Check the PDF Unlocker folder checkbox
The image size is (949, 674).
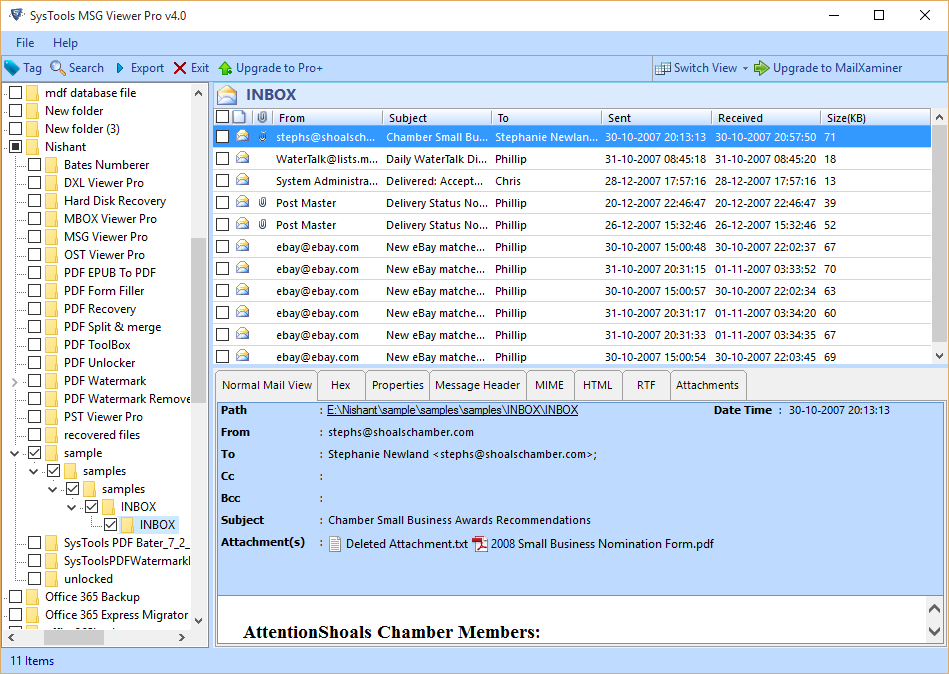point(35,363)
